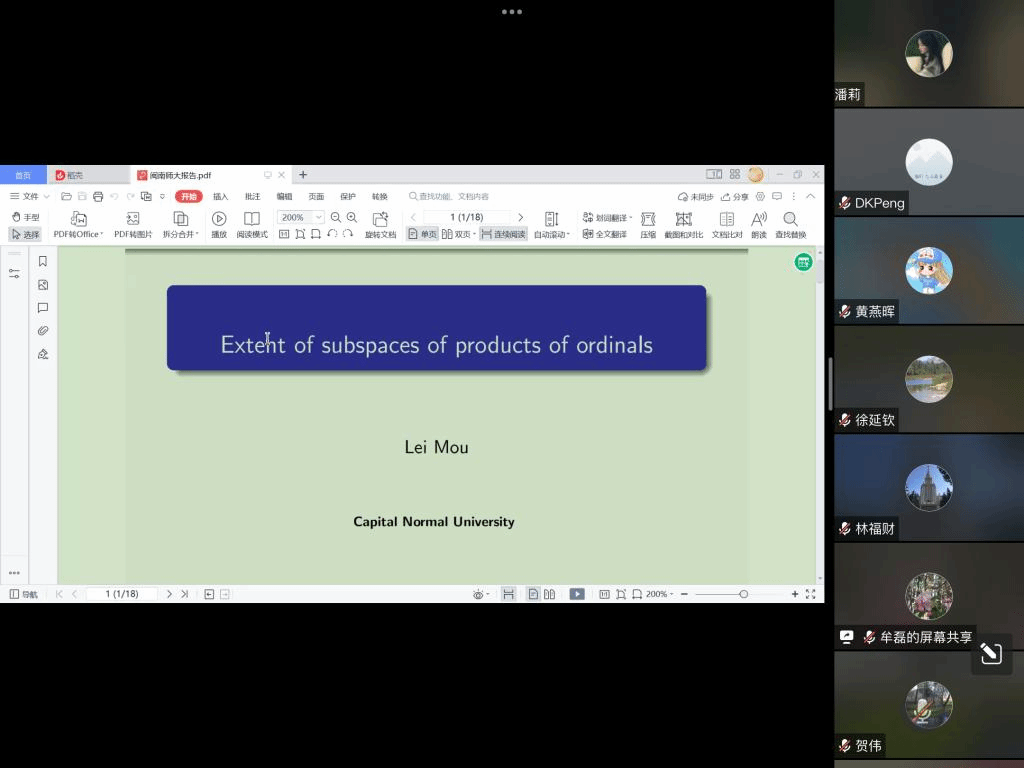Viewport: 1024px width, 768px height.
Task: Click the PDF转图片 icon
Action: (133, 219)
